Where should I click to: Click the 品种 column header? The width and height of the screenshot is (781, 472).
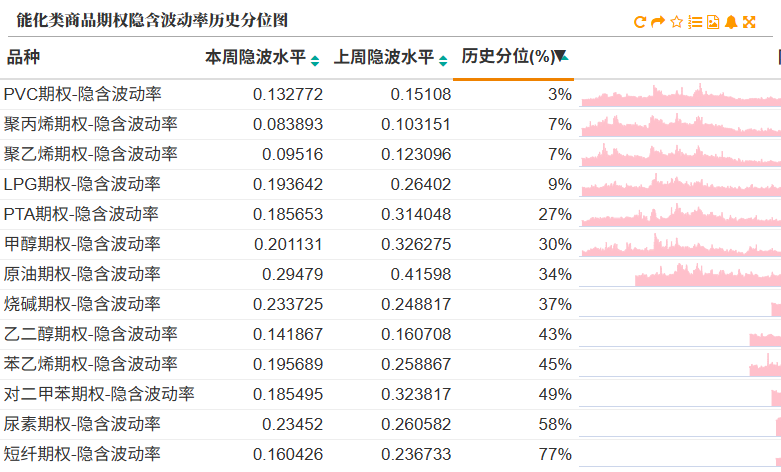coord(23,57)
